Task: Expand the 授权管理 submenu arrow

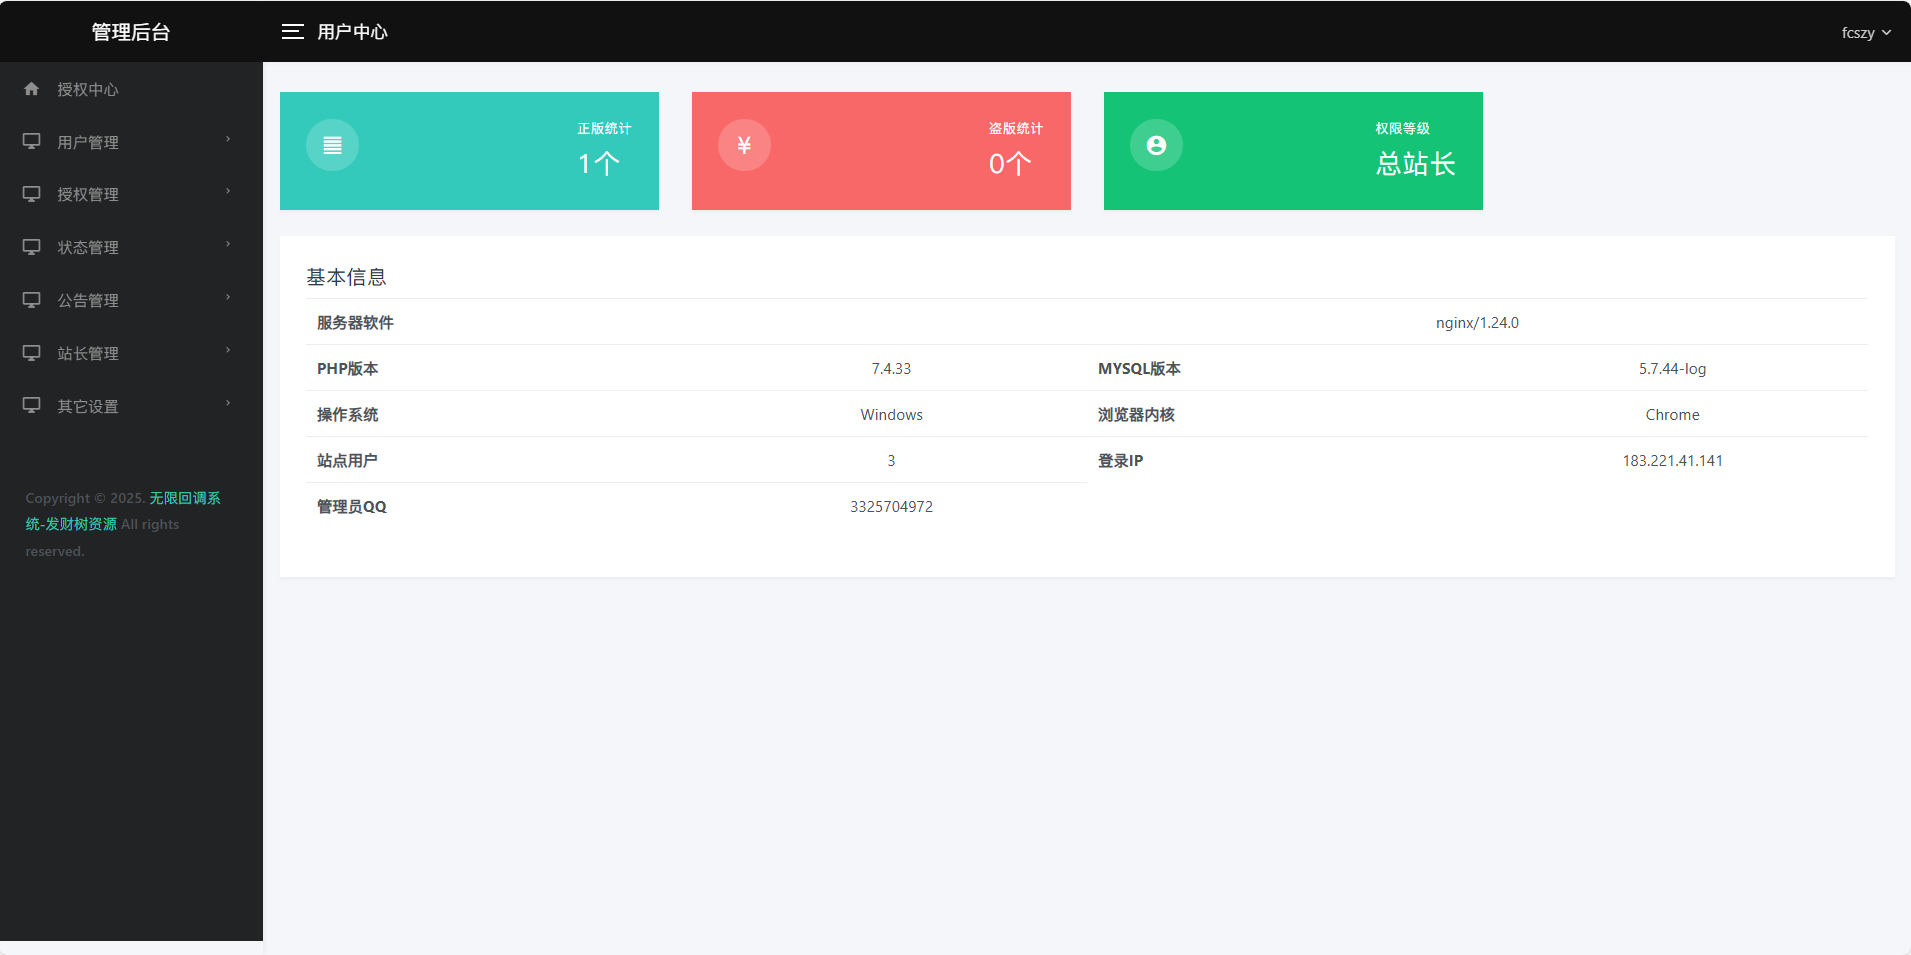Action: (228, 191)
